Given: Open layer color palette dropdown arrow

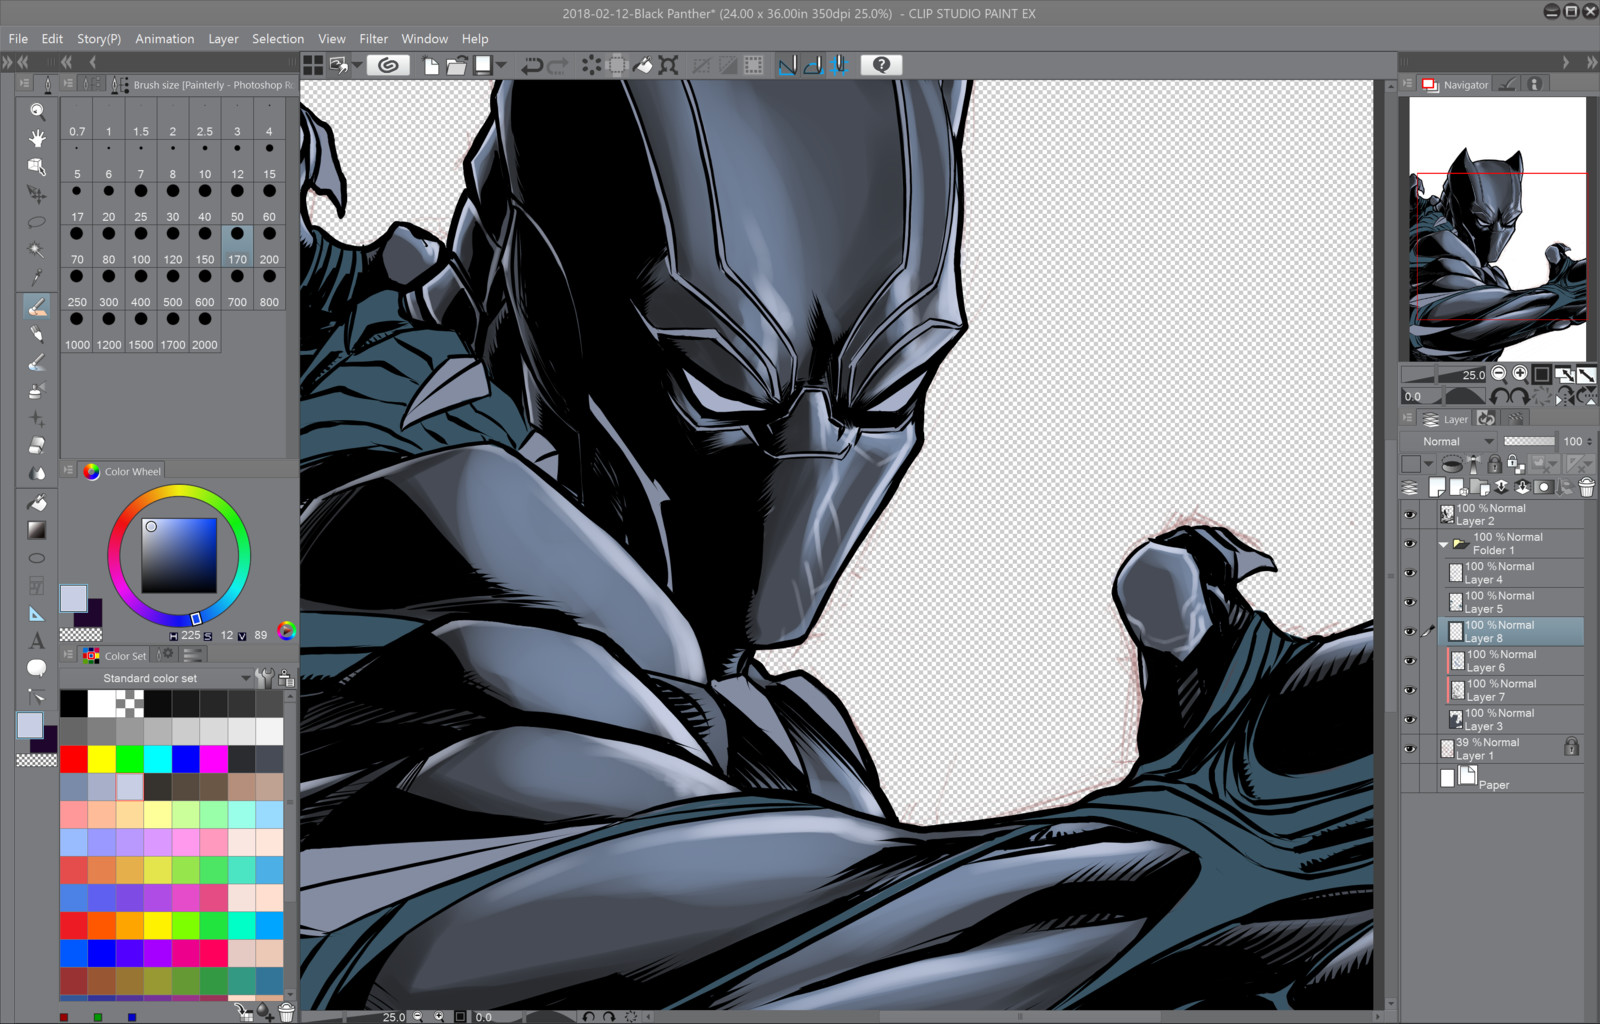Looking at the screenshot, I should (1428, 464).
